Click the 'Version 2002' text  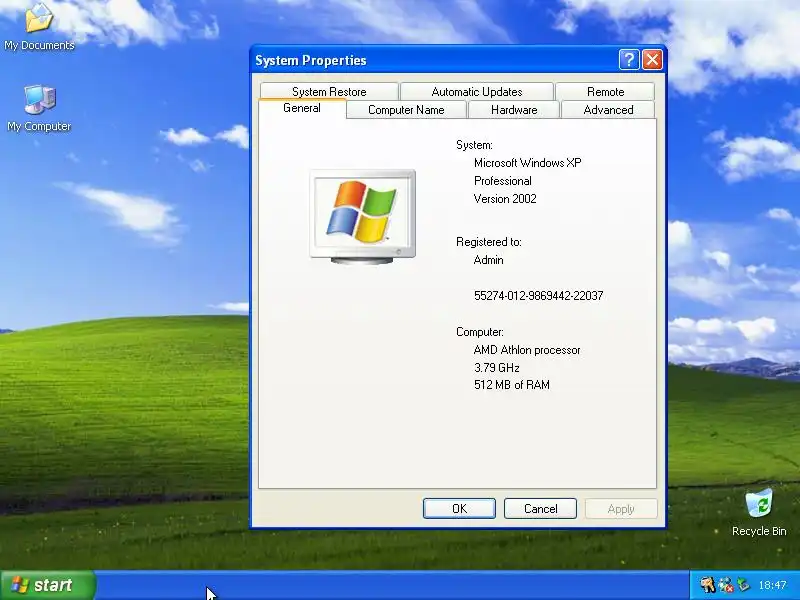[505, 199]
